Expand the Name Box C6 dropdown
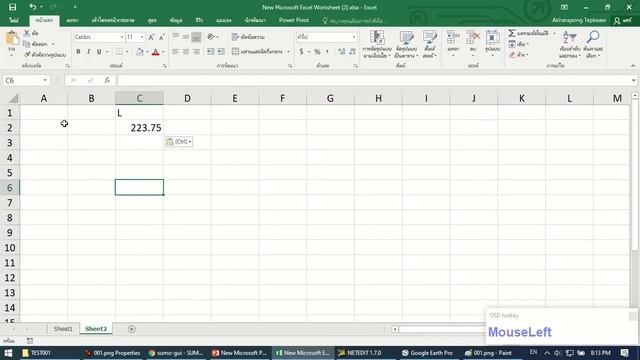The height and width of the screenshot is (360, 640). click(x=45, y=80)
